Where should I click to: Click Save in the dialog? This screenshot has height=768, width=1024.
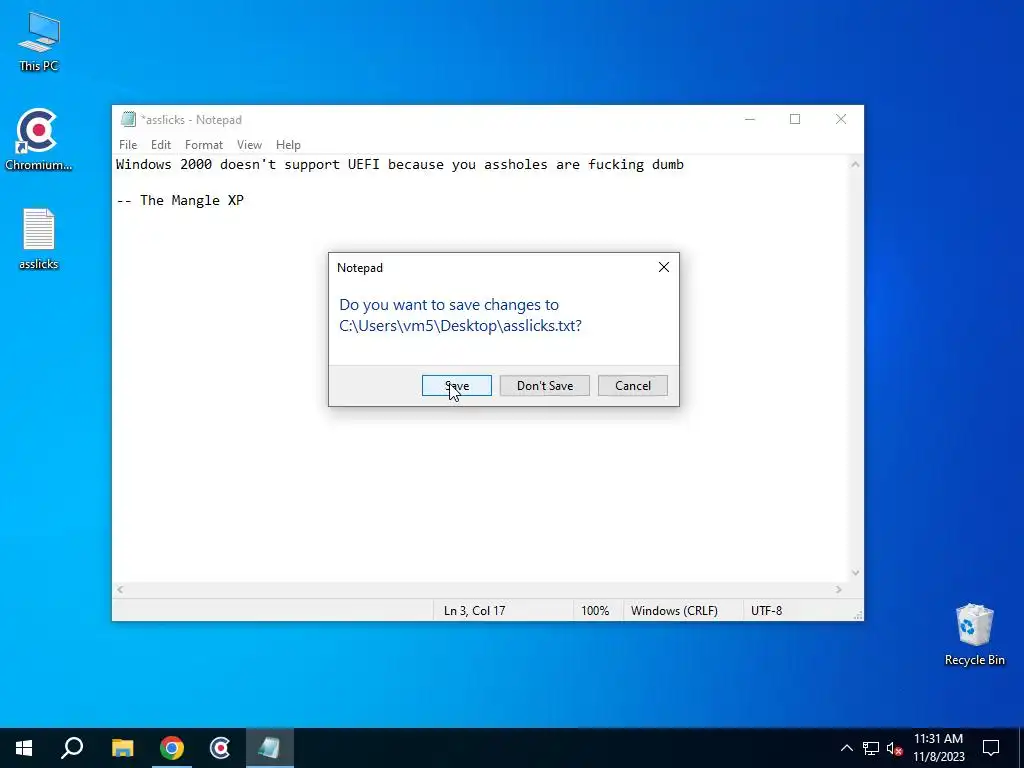[x=456, y=385]
